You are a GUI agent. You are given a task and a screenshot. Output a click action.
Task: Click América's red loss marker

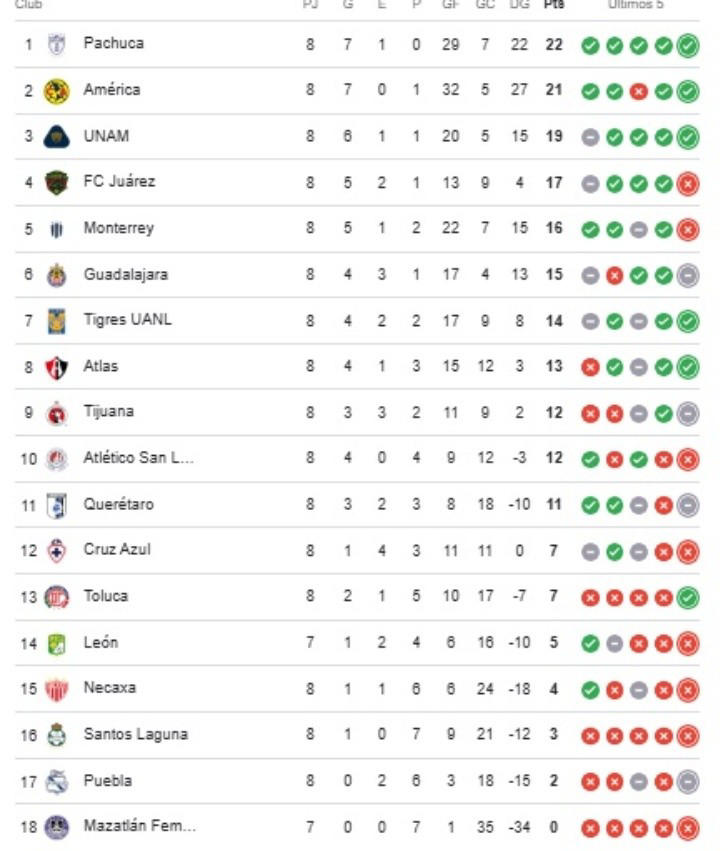click(638, 89)
